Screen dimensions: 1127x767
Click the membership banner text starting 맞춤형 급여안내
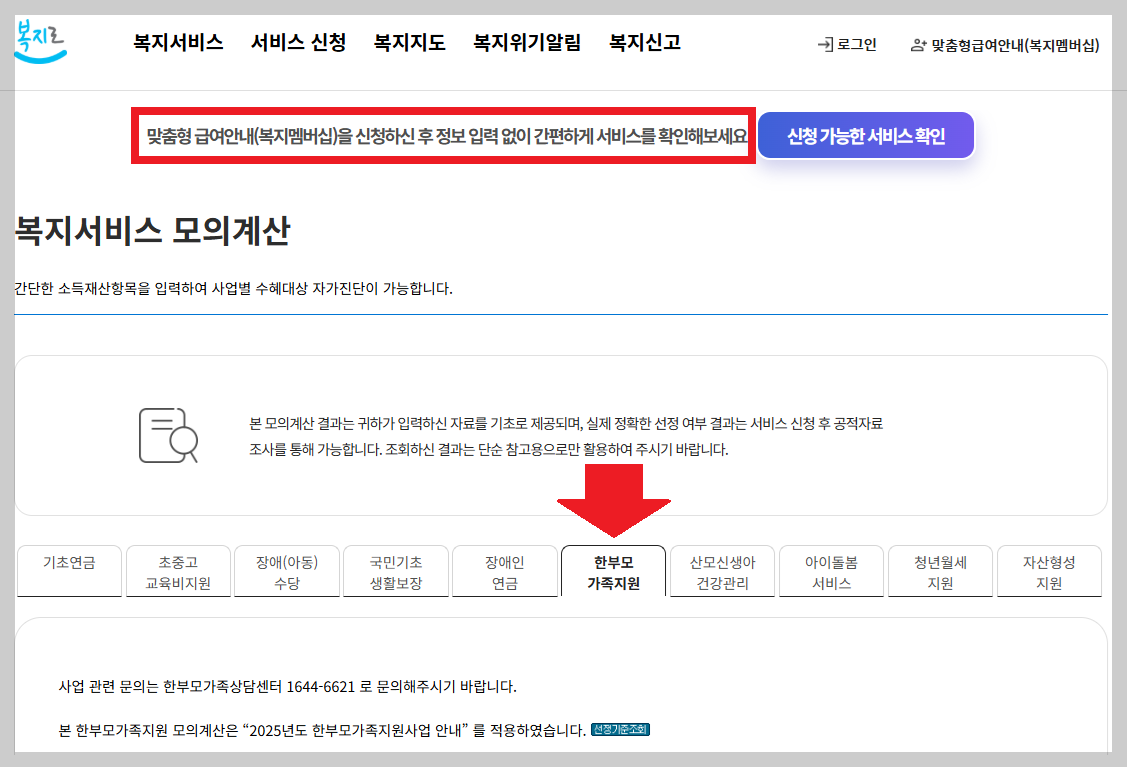[447, 136]
